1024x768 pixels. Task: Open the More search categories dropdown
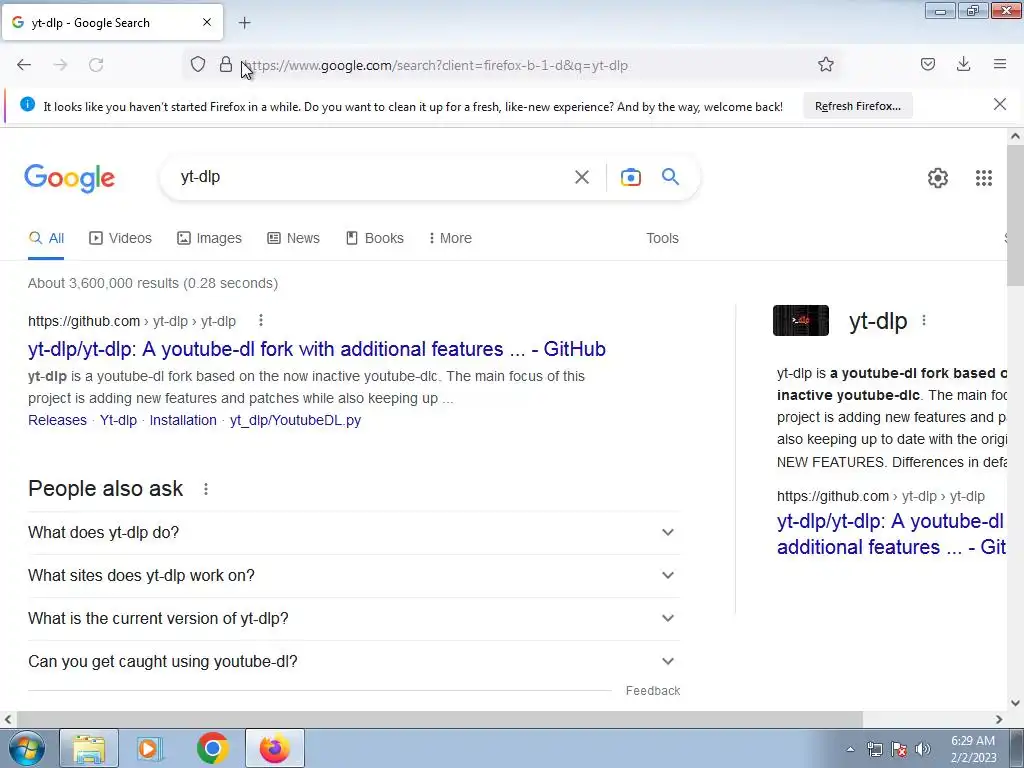point(450,238)
